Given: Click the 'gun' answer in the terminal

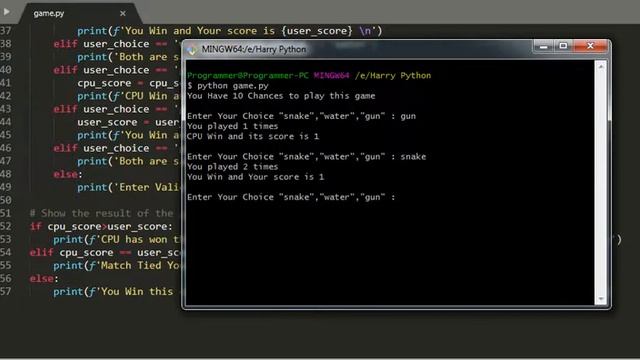Looking at the screenshot, I should point(408,116).
